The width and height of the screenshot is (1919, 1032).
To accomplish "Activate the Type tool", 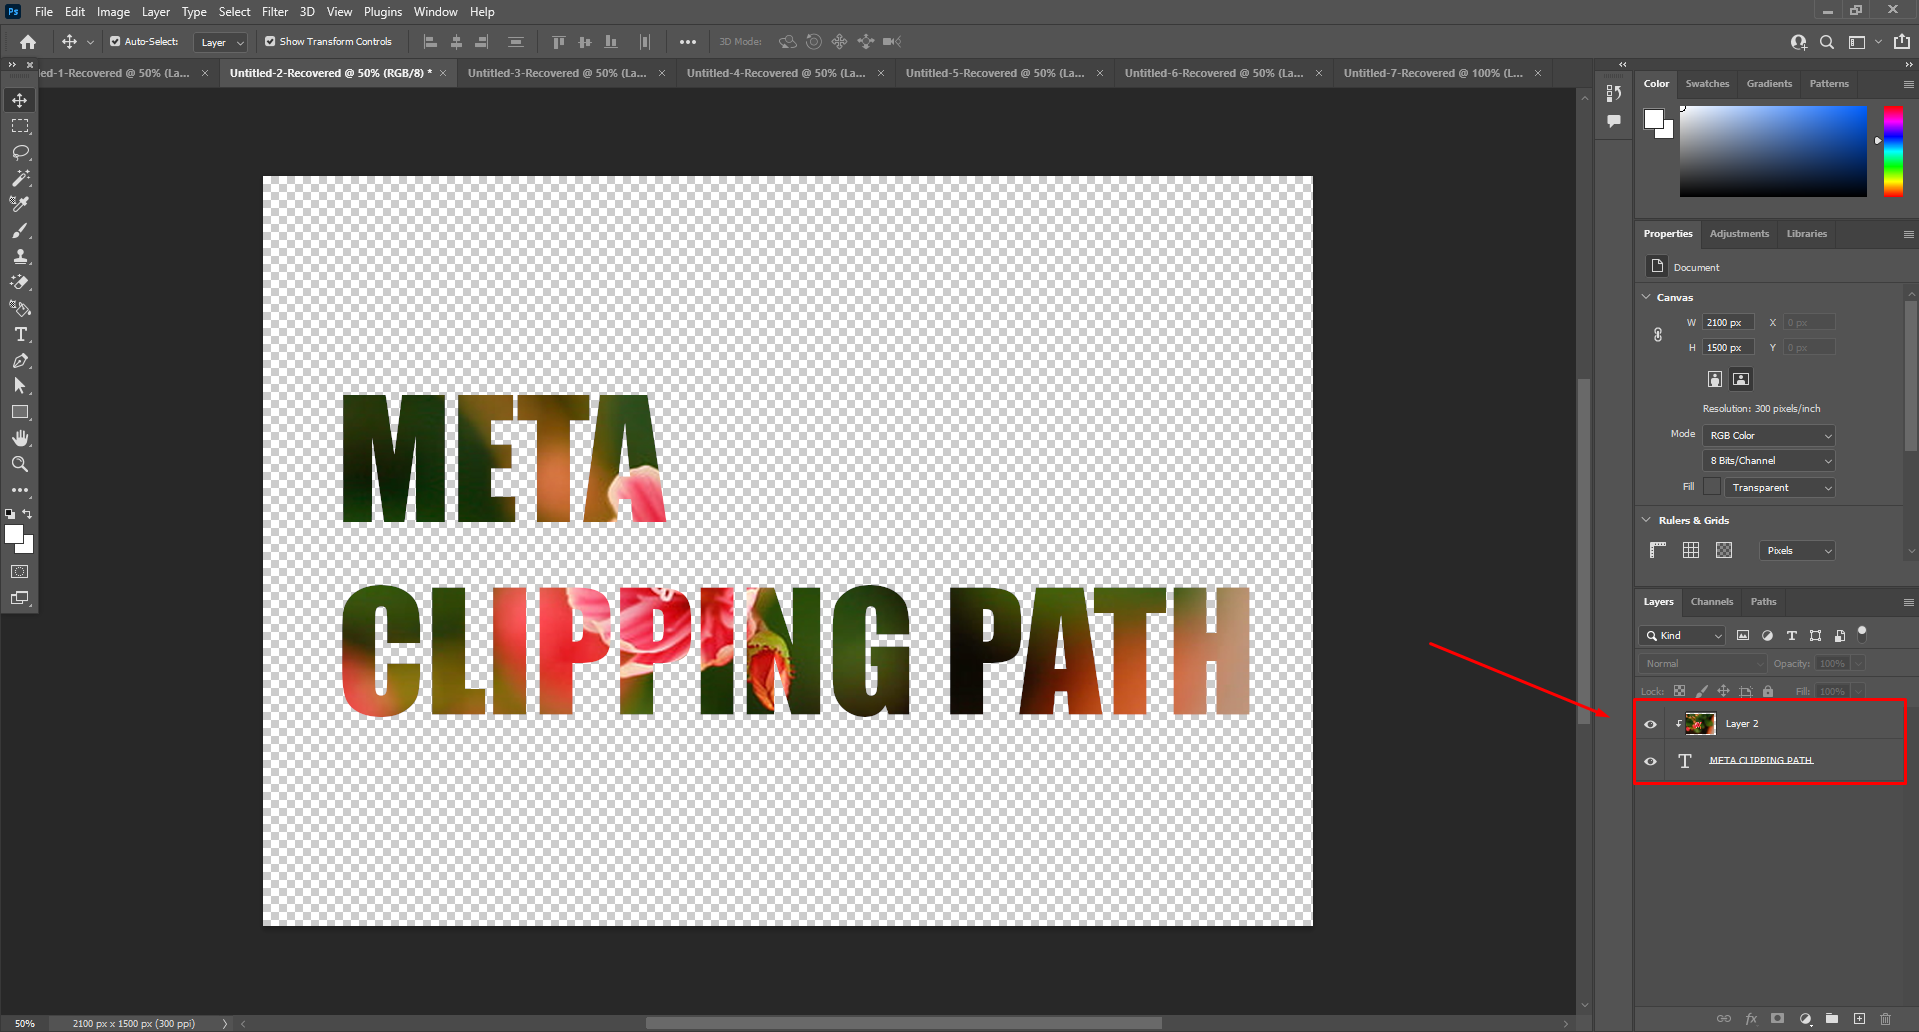I will [20, 335].
